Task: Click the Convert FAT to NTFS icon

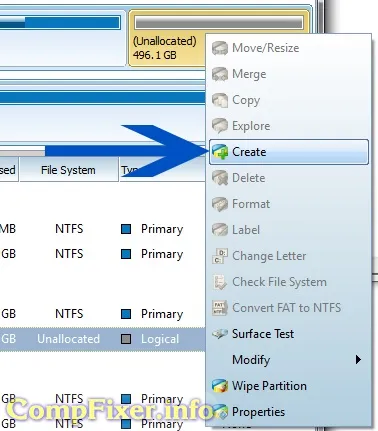Action: (x=220, y=308)
